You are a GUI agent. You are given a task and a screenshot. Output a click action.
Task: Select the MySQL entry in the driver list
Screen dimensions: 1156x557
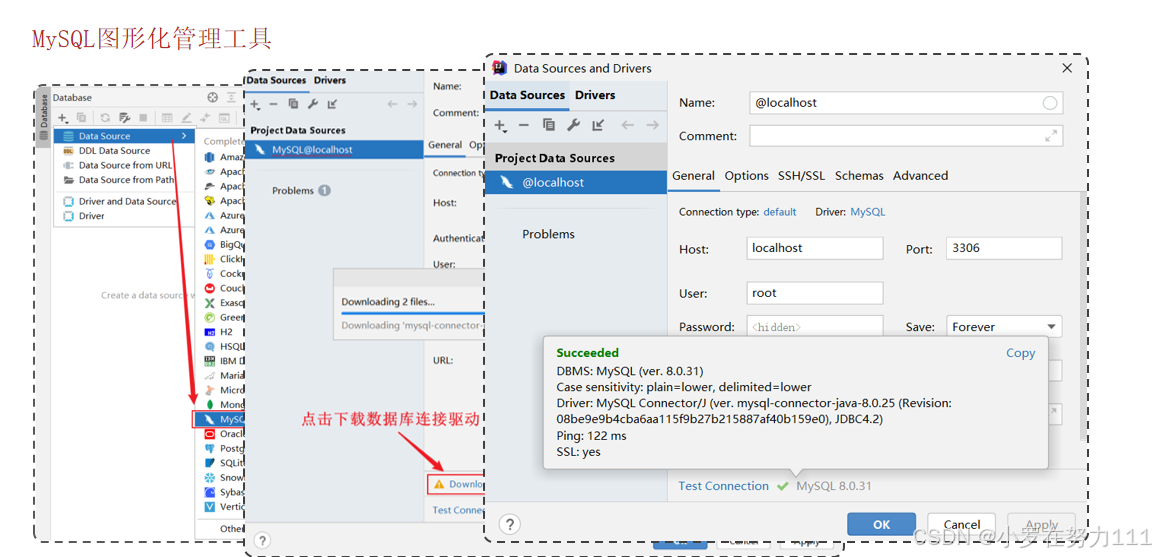[220, 419]
